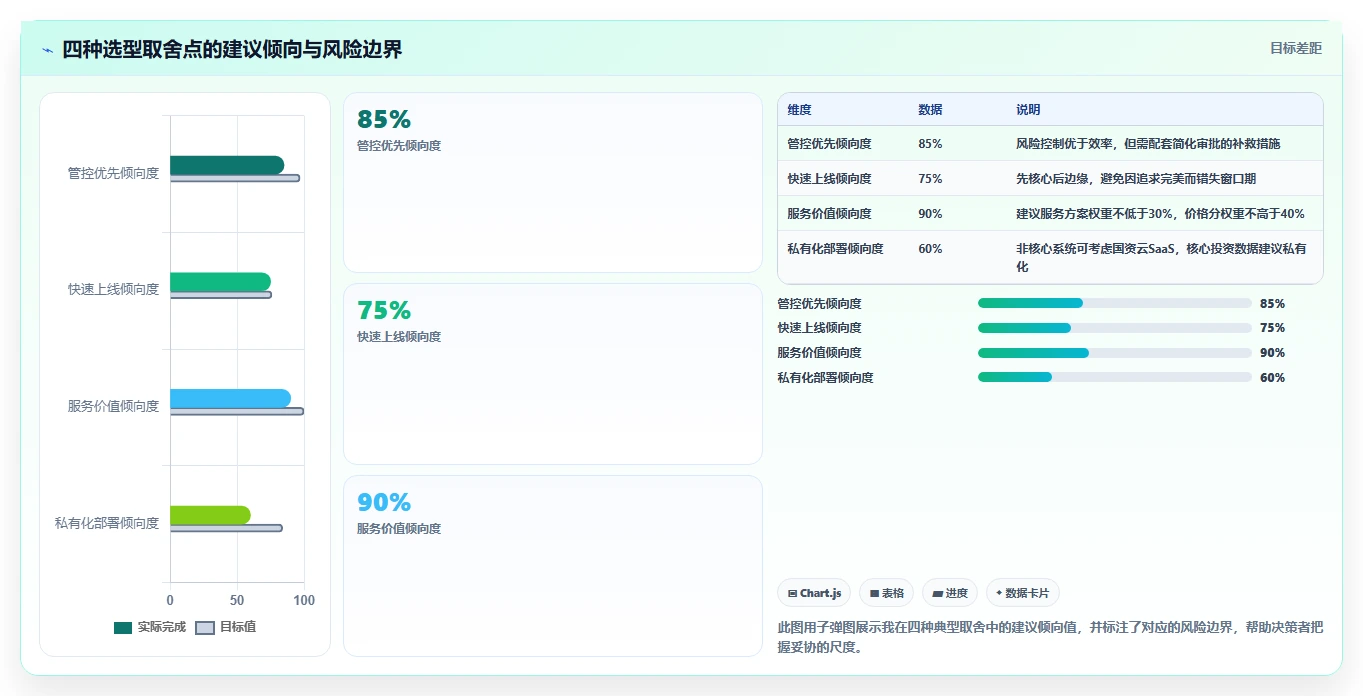The width and height of the screenshot is (1363, 696).
Task: Click the 90% data card value
Action: pos(384,502)
